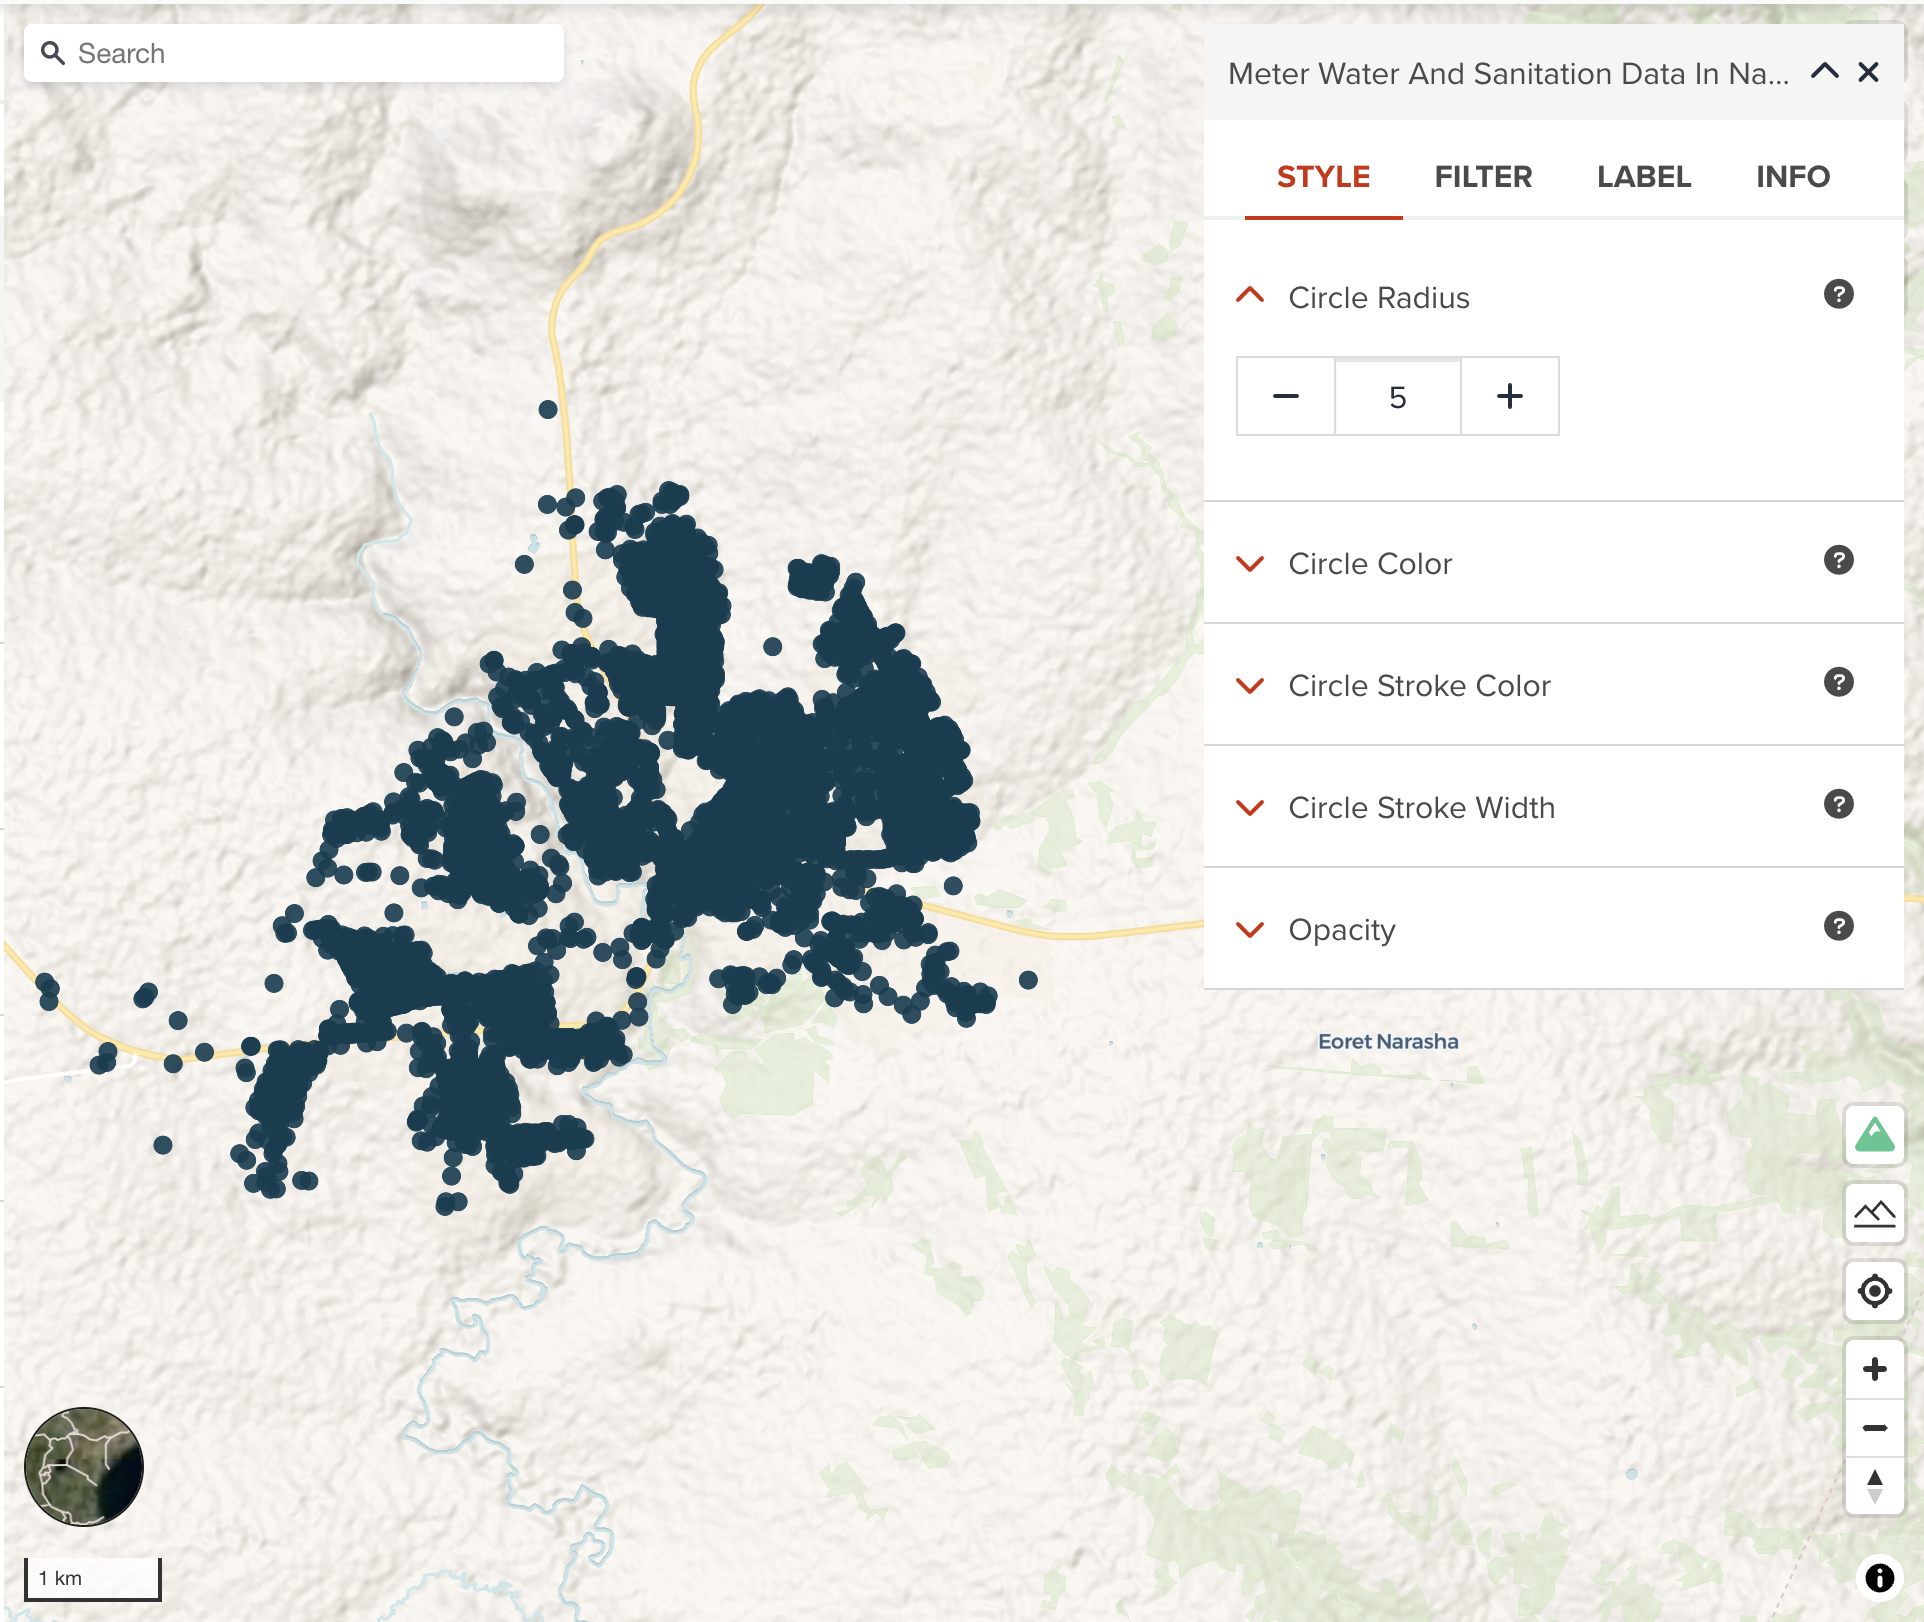Switch to the LABEL tab

1643,177
